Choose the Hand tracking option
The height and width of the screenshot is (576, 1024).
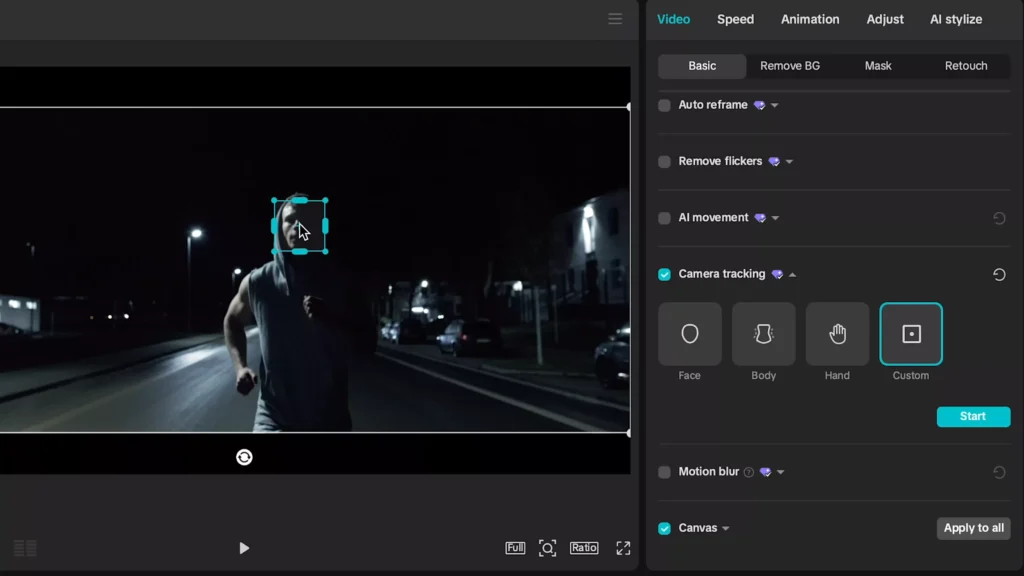pos(837,334)
